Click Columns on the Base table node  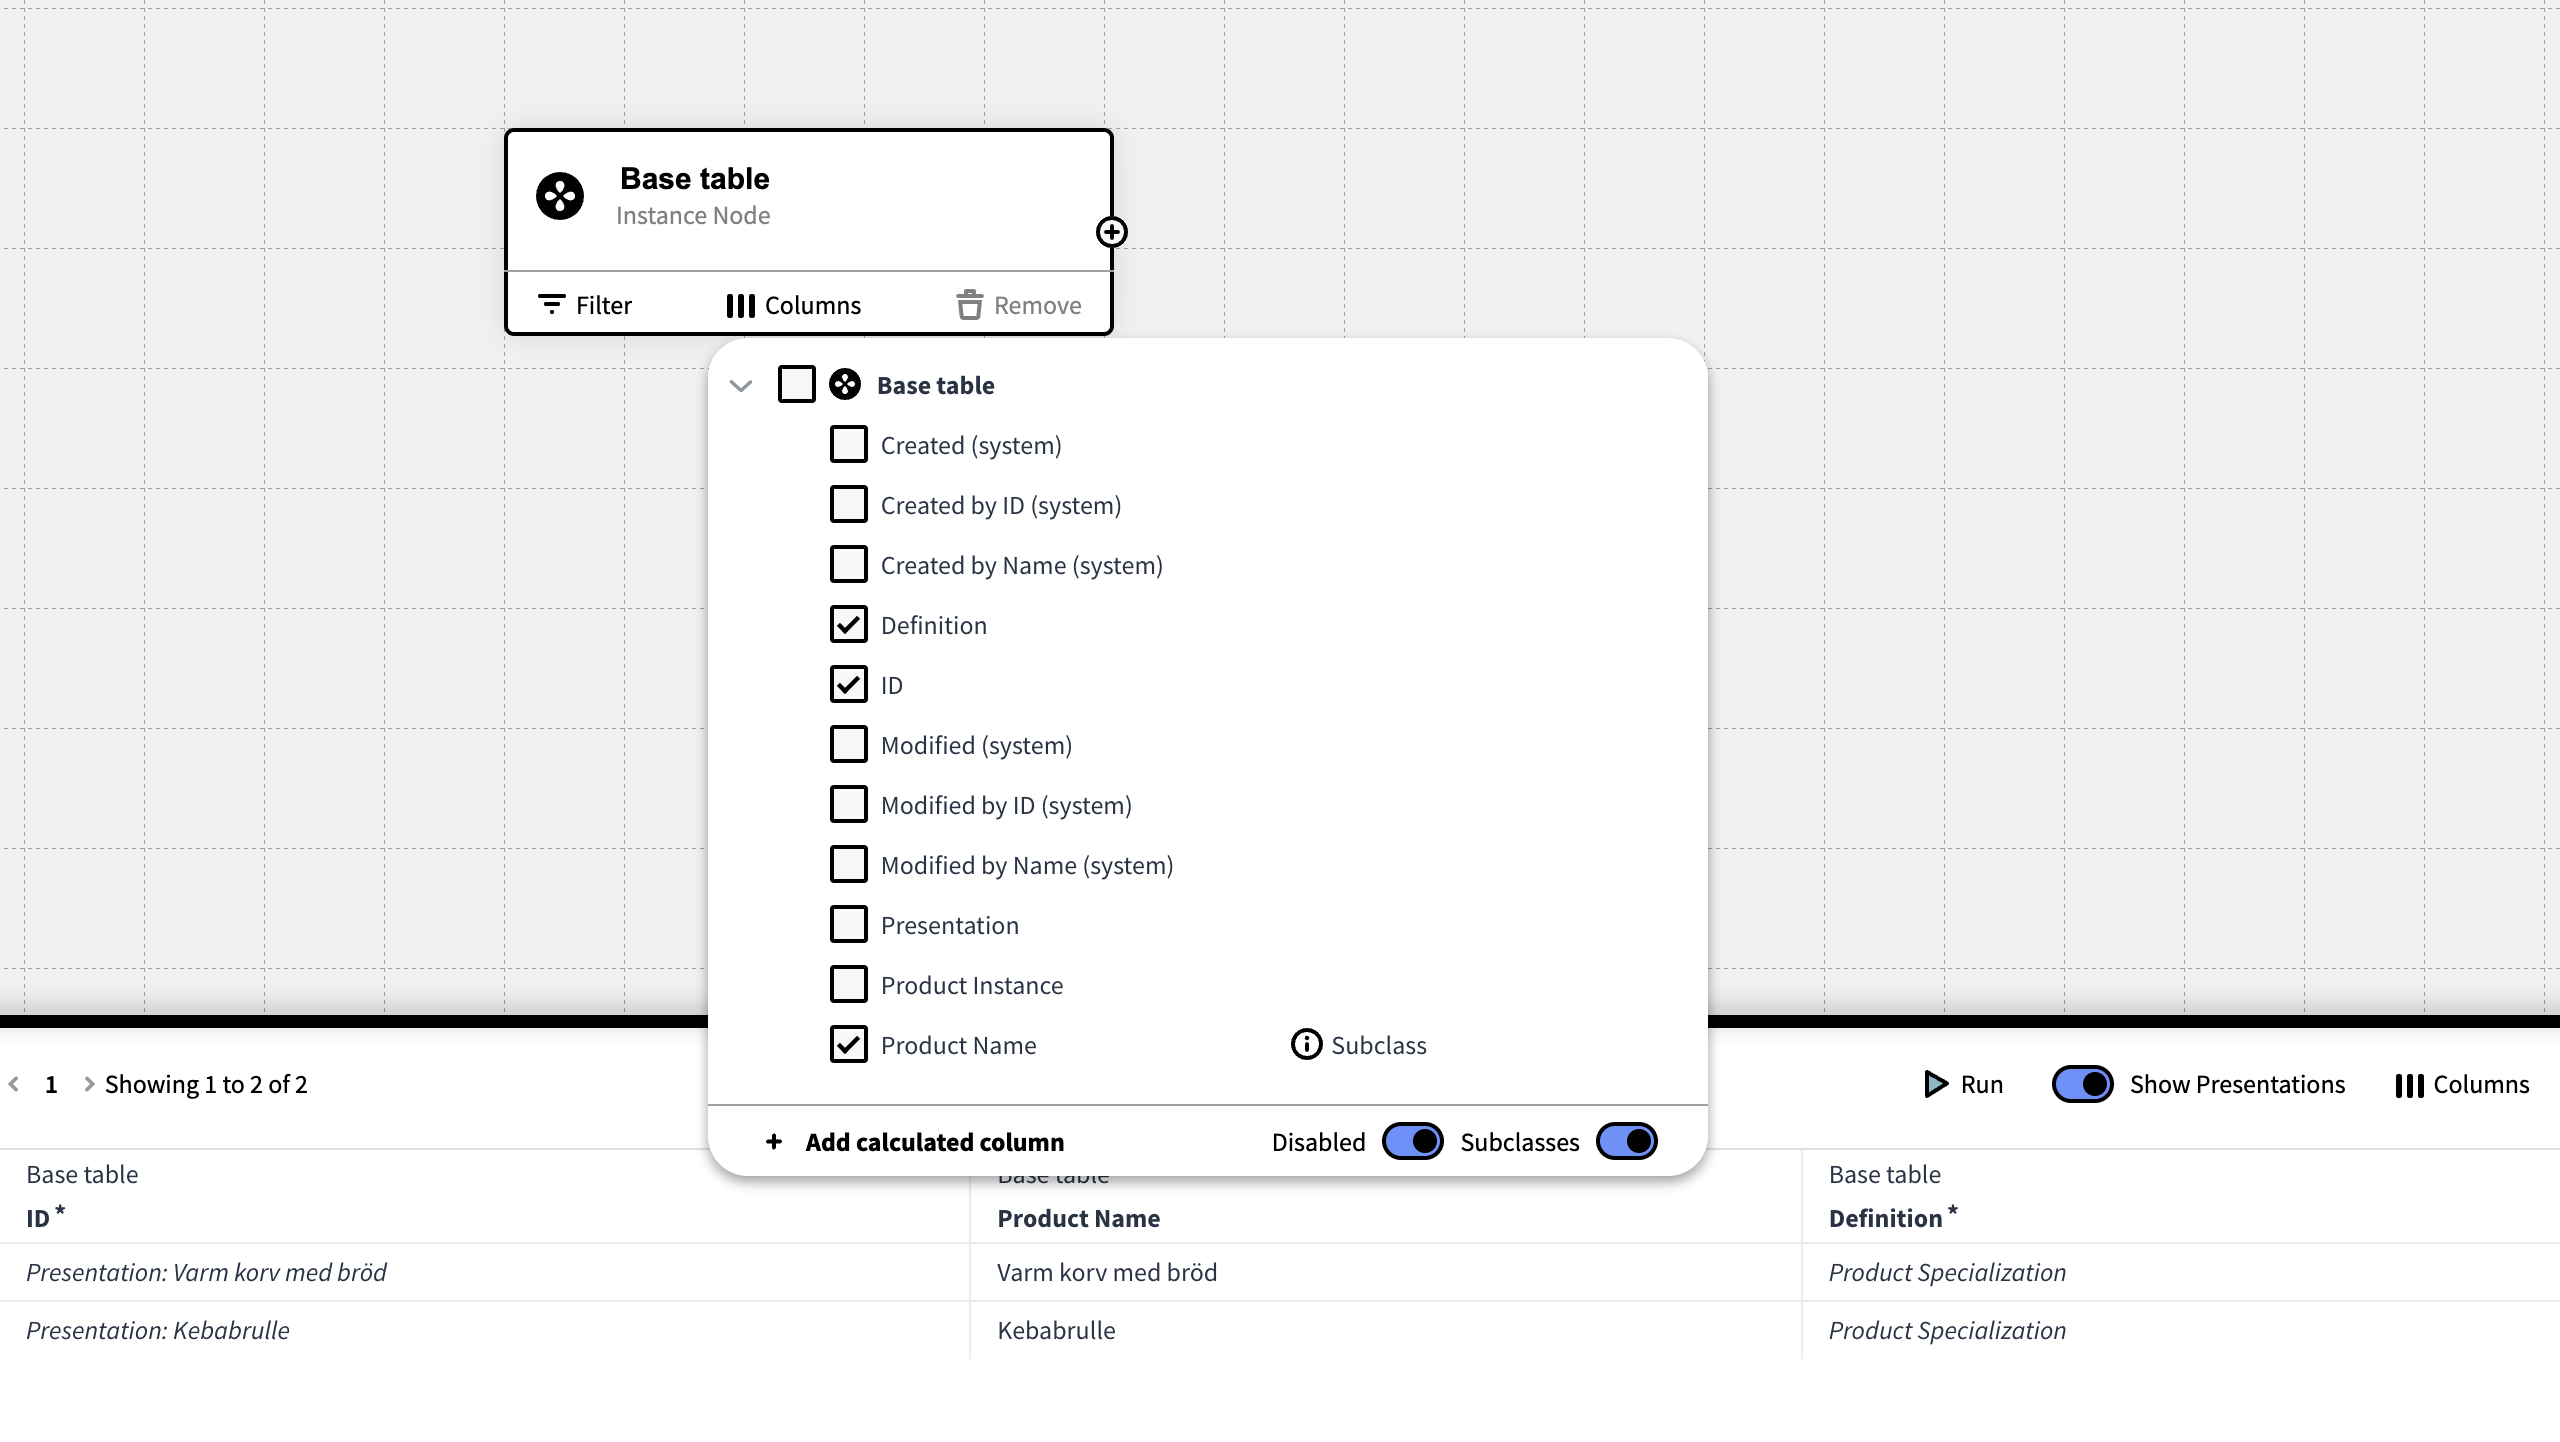pyautogui.click(x=793, y=305)
